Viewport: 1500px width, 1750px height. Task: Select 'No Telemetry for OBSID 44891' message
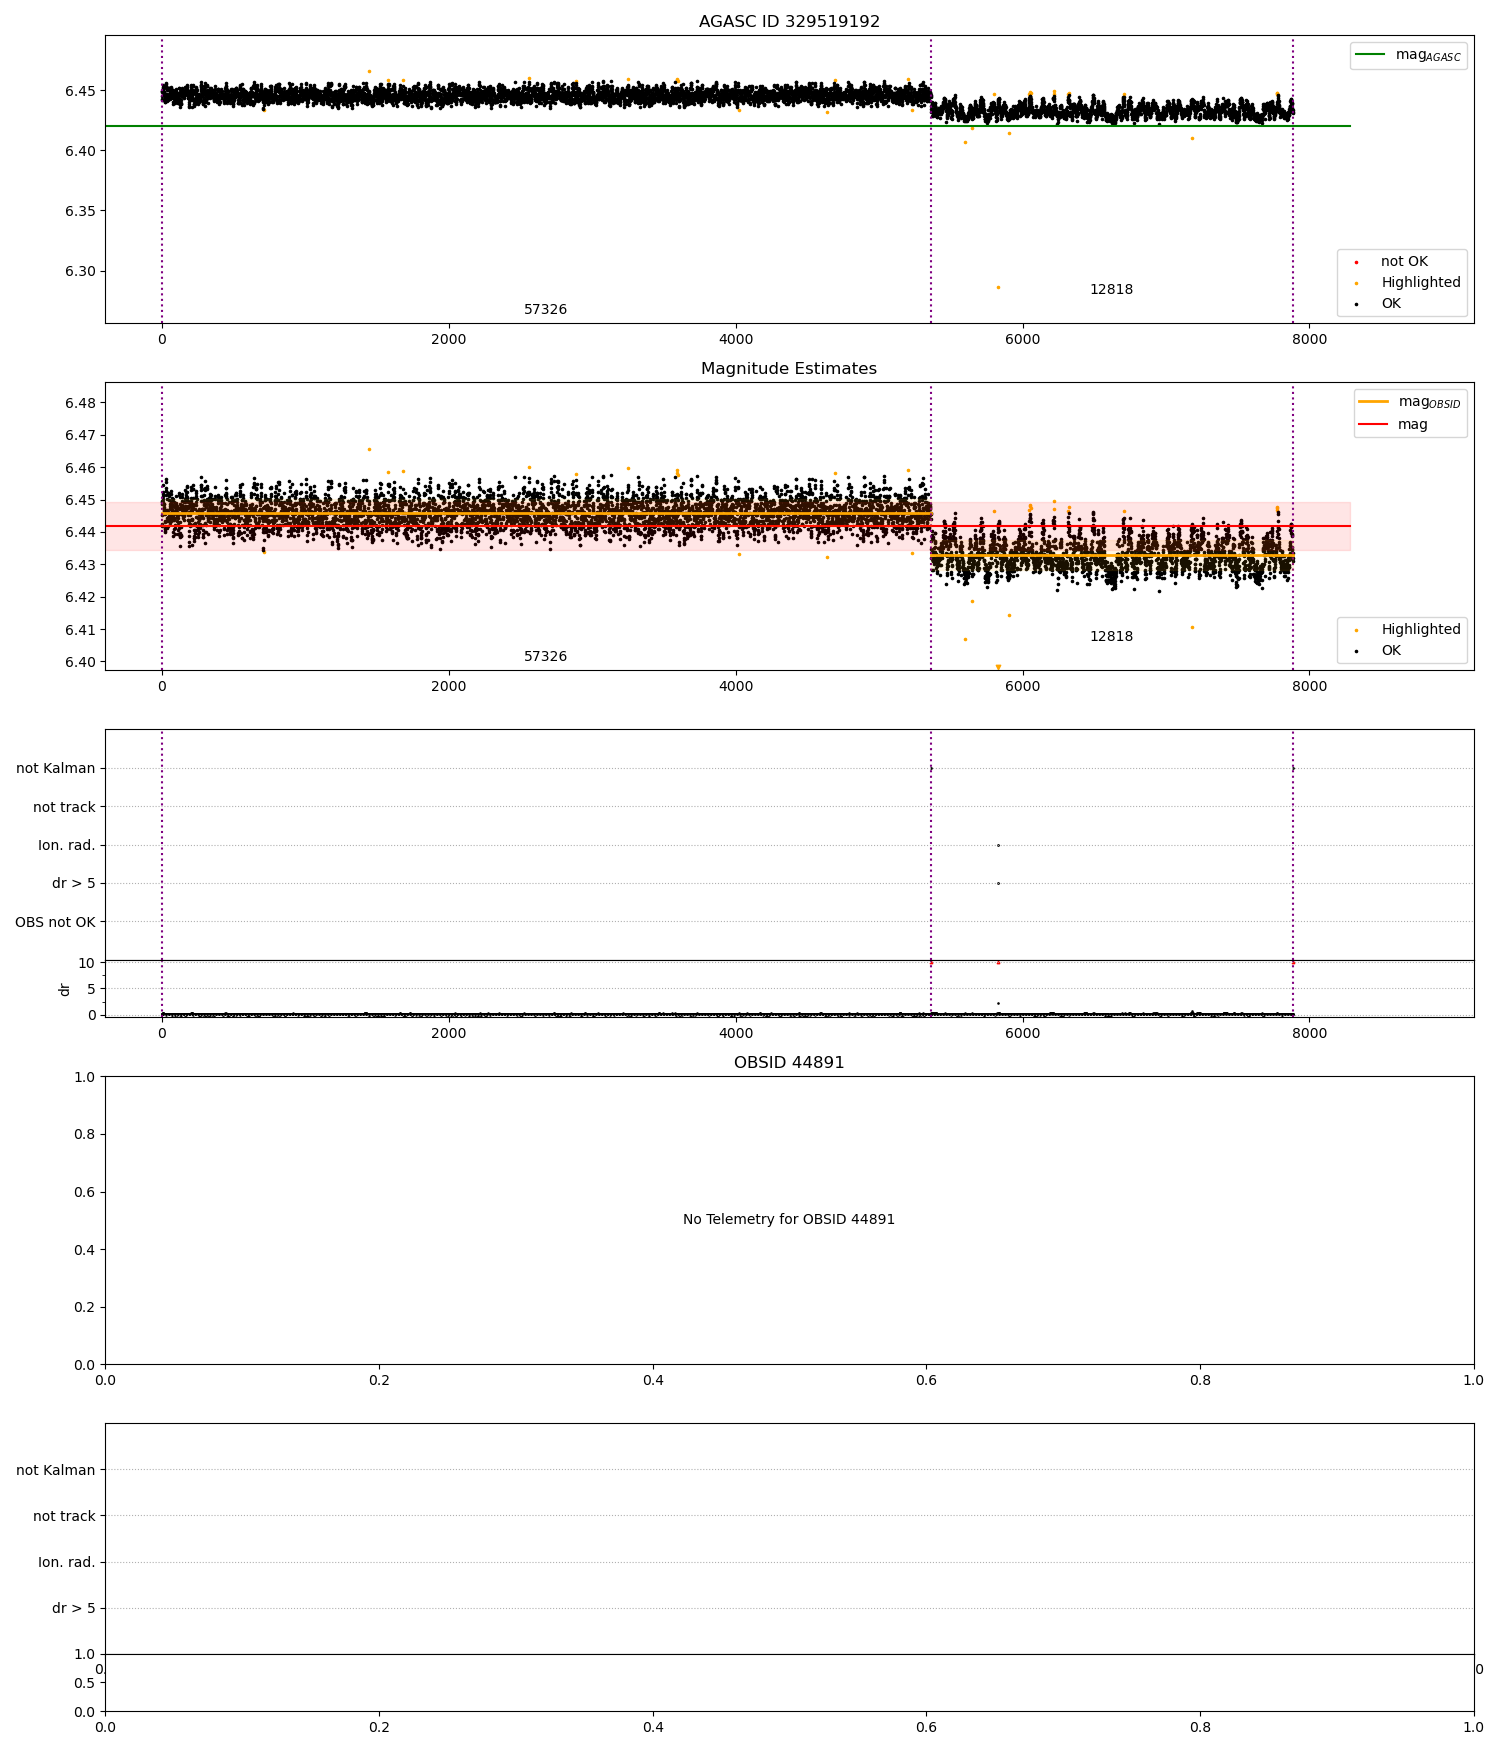point(789,1219)
